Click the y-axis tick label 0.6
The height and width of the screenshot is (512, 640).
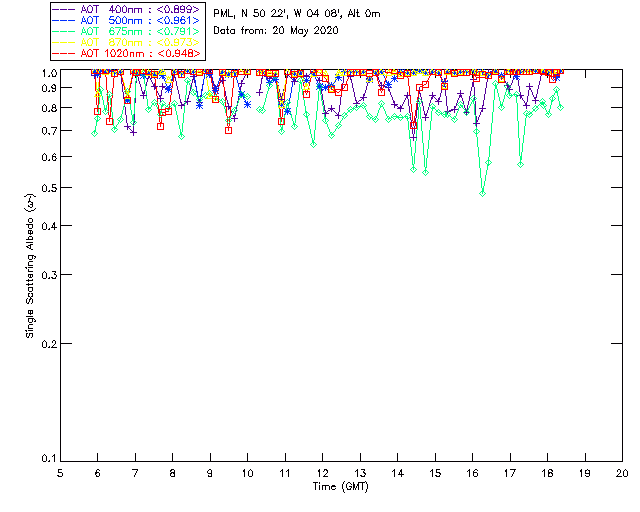(48, 157)
